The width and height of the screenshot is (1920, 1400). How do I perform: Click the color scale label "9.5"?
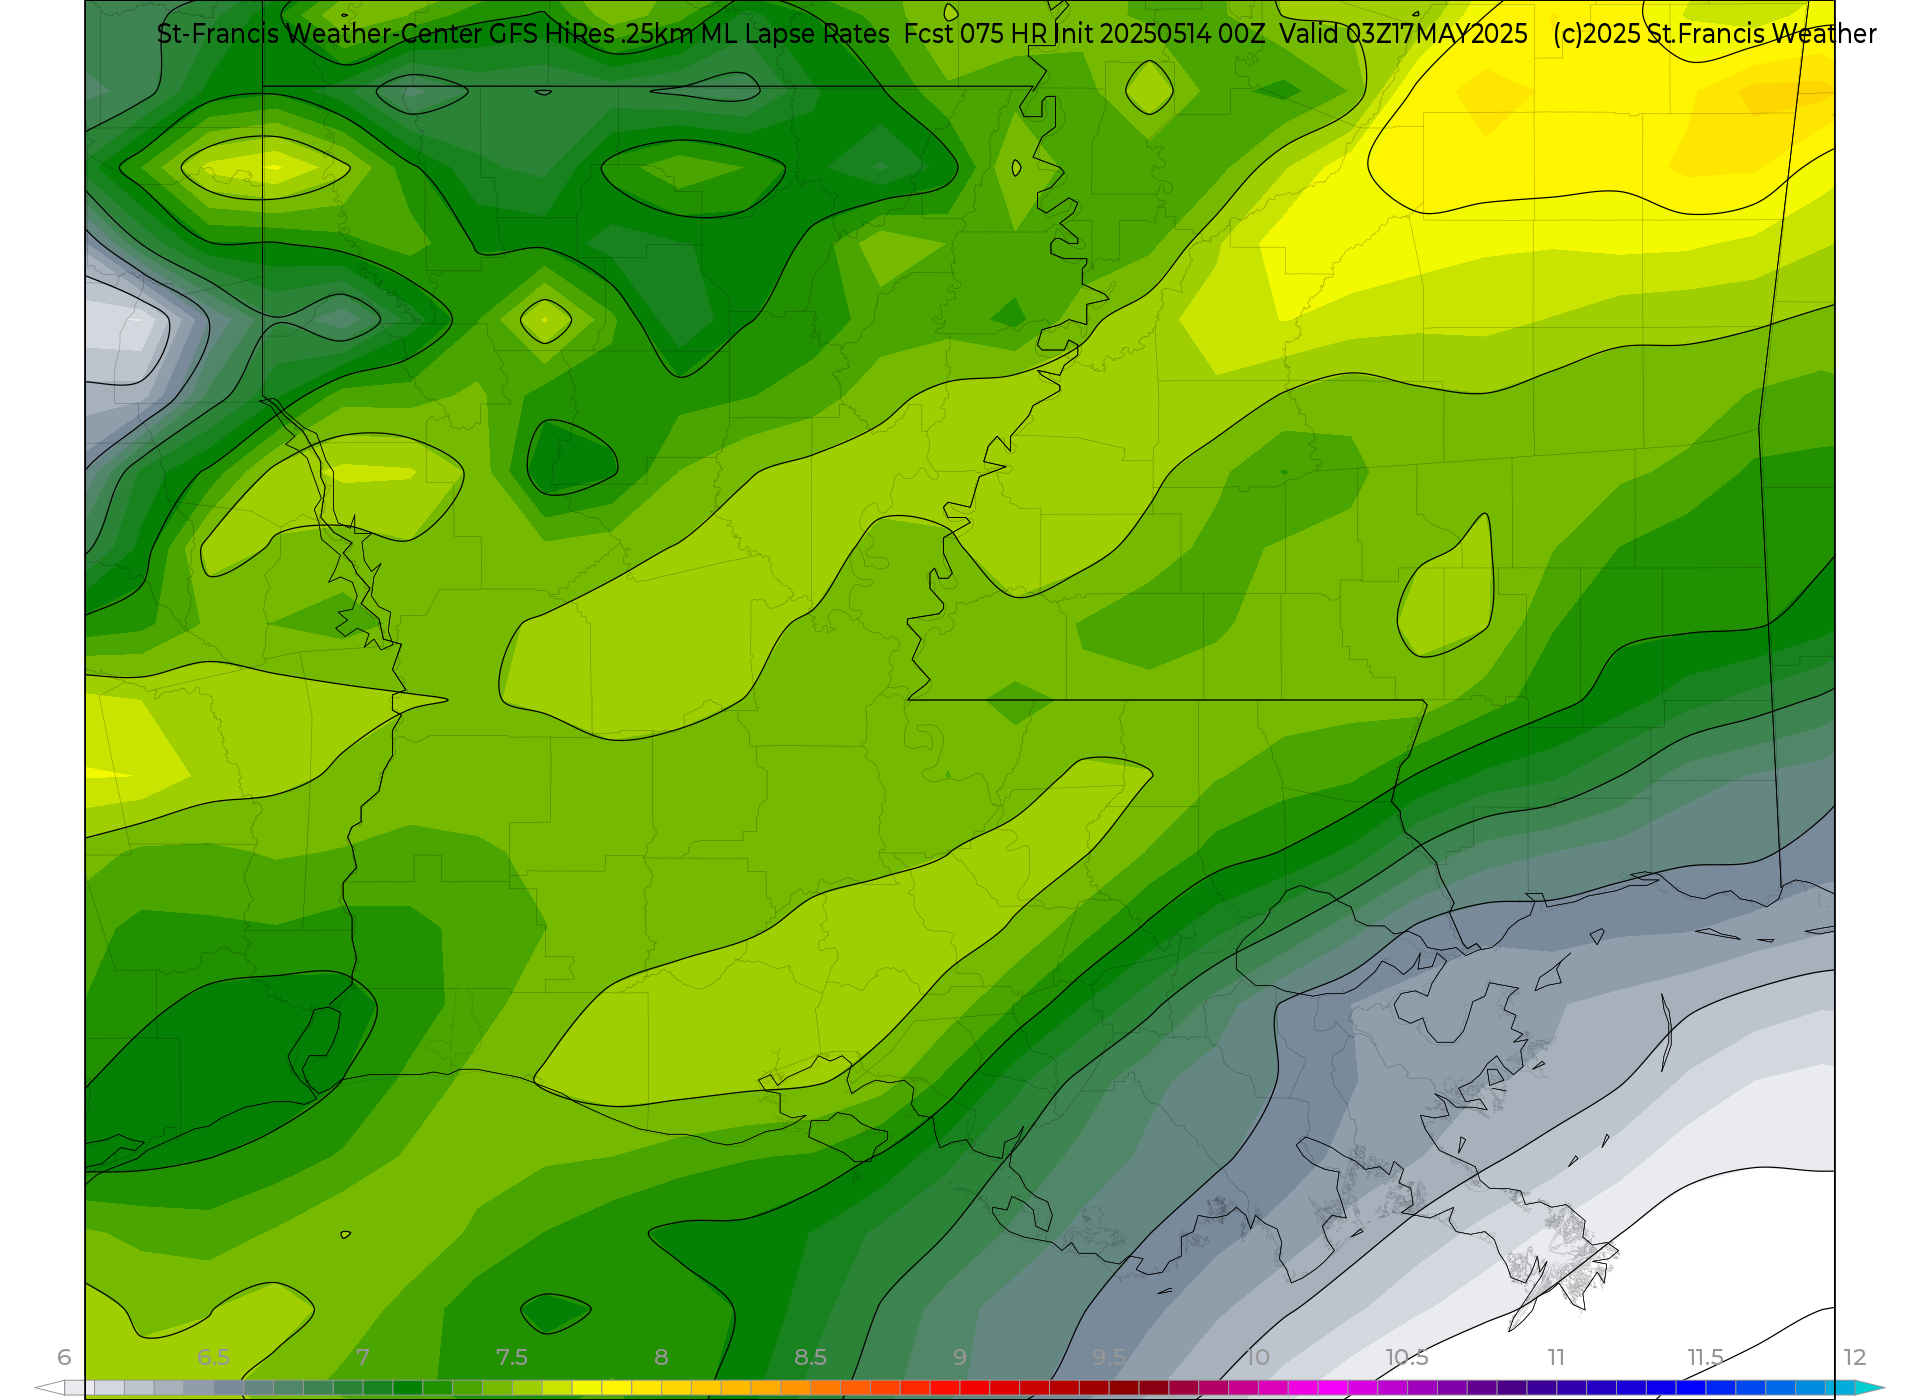pos(1108,1357)
